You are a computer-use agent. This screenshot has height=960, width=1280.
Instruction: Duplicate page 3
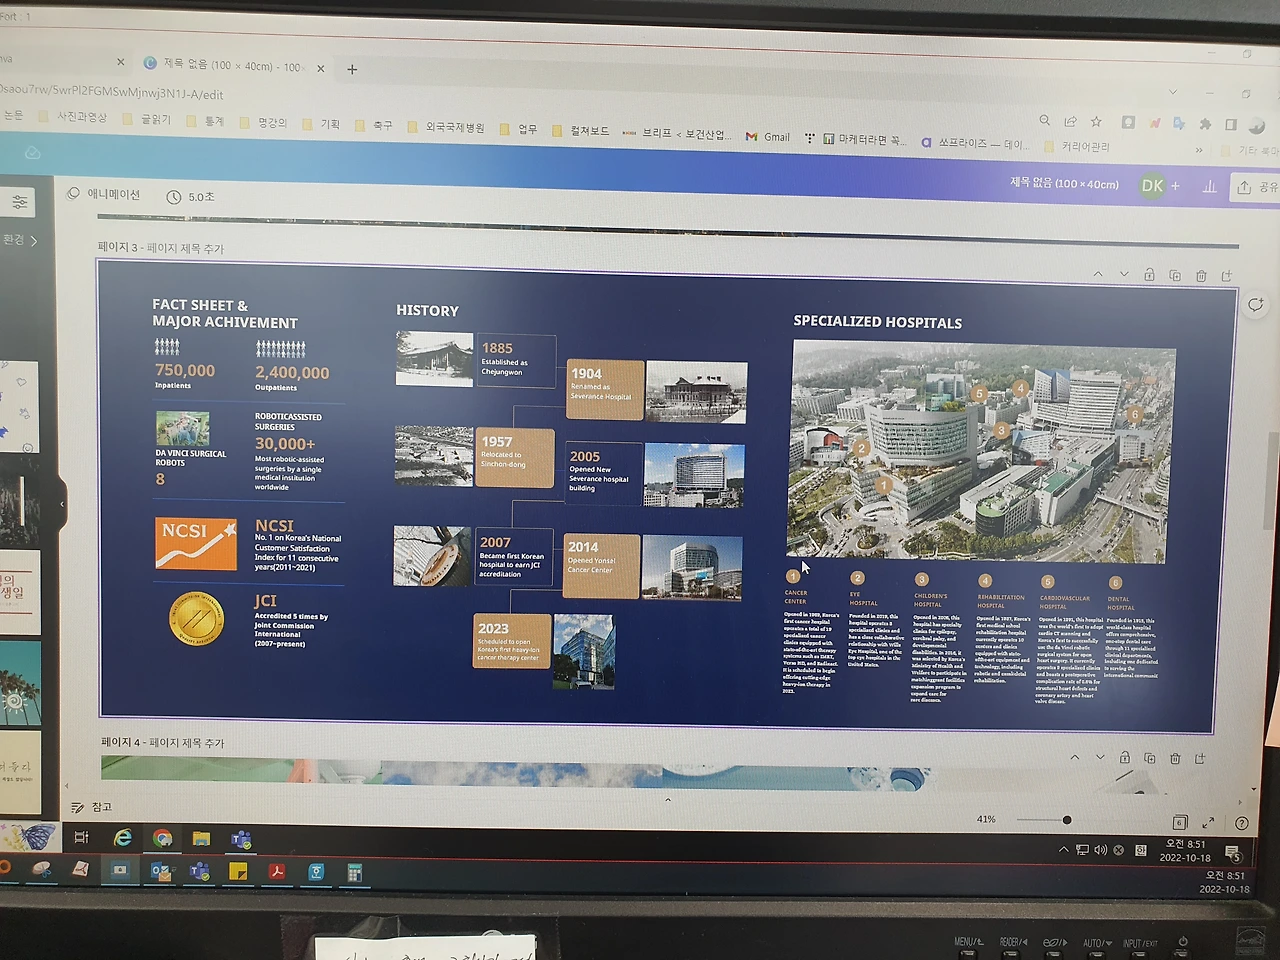(1175, 275)
